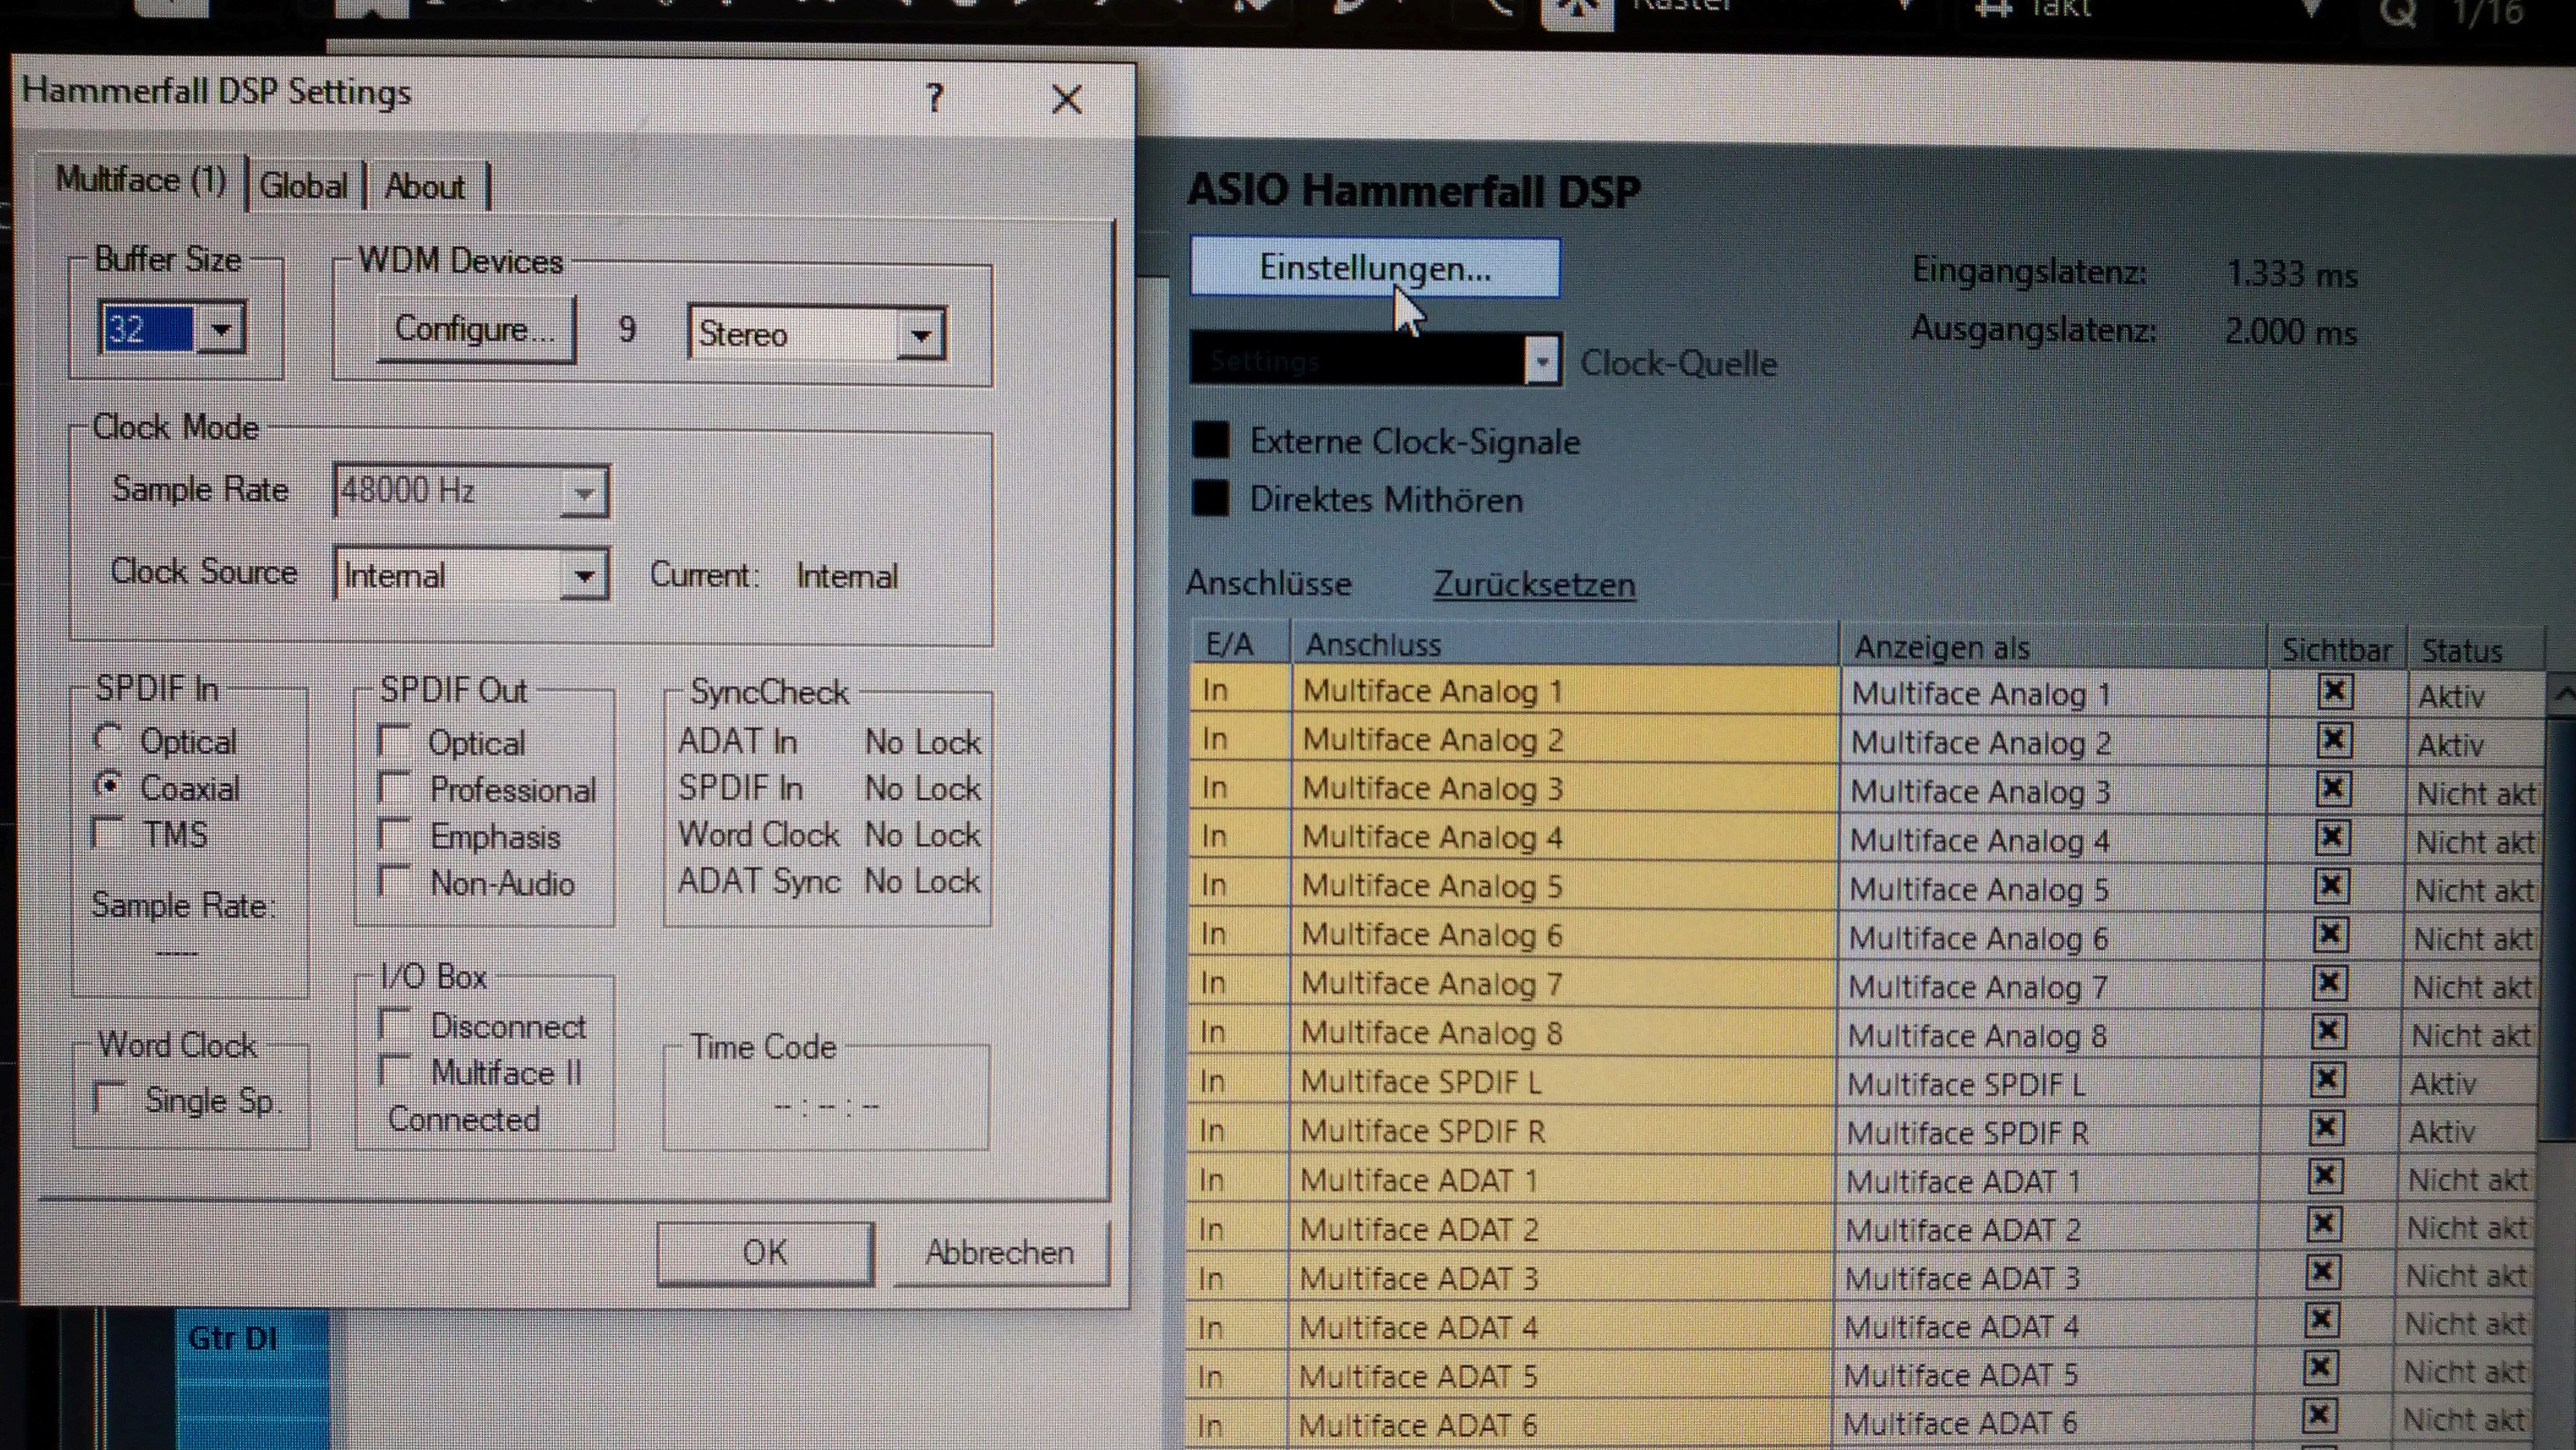Switch to the Global tab

[303, 186]
